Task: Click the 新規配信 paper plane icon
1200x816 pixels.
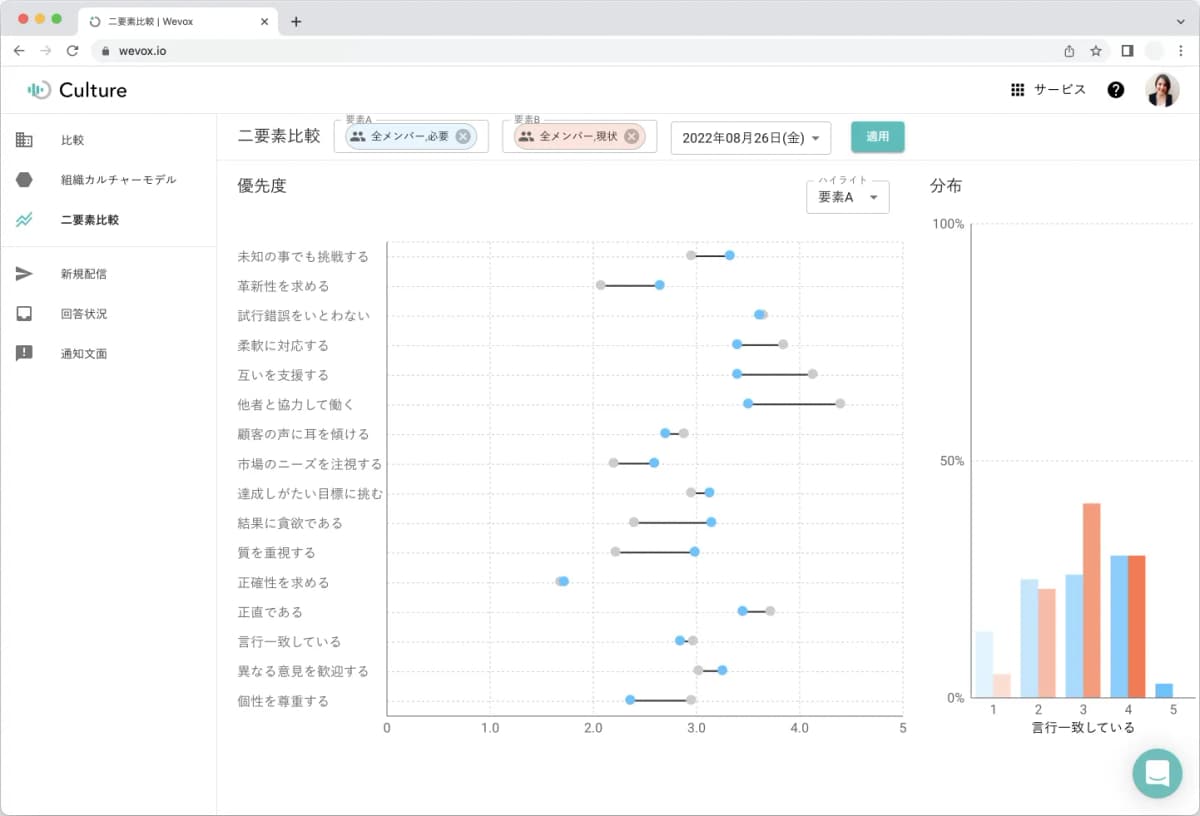Action: pos(24,274)
